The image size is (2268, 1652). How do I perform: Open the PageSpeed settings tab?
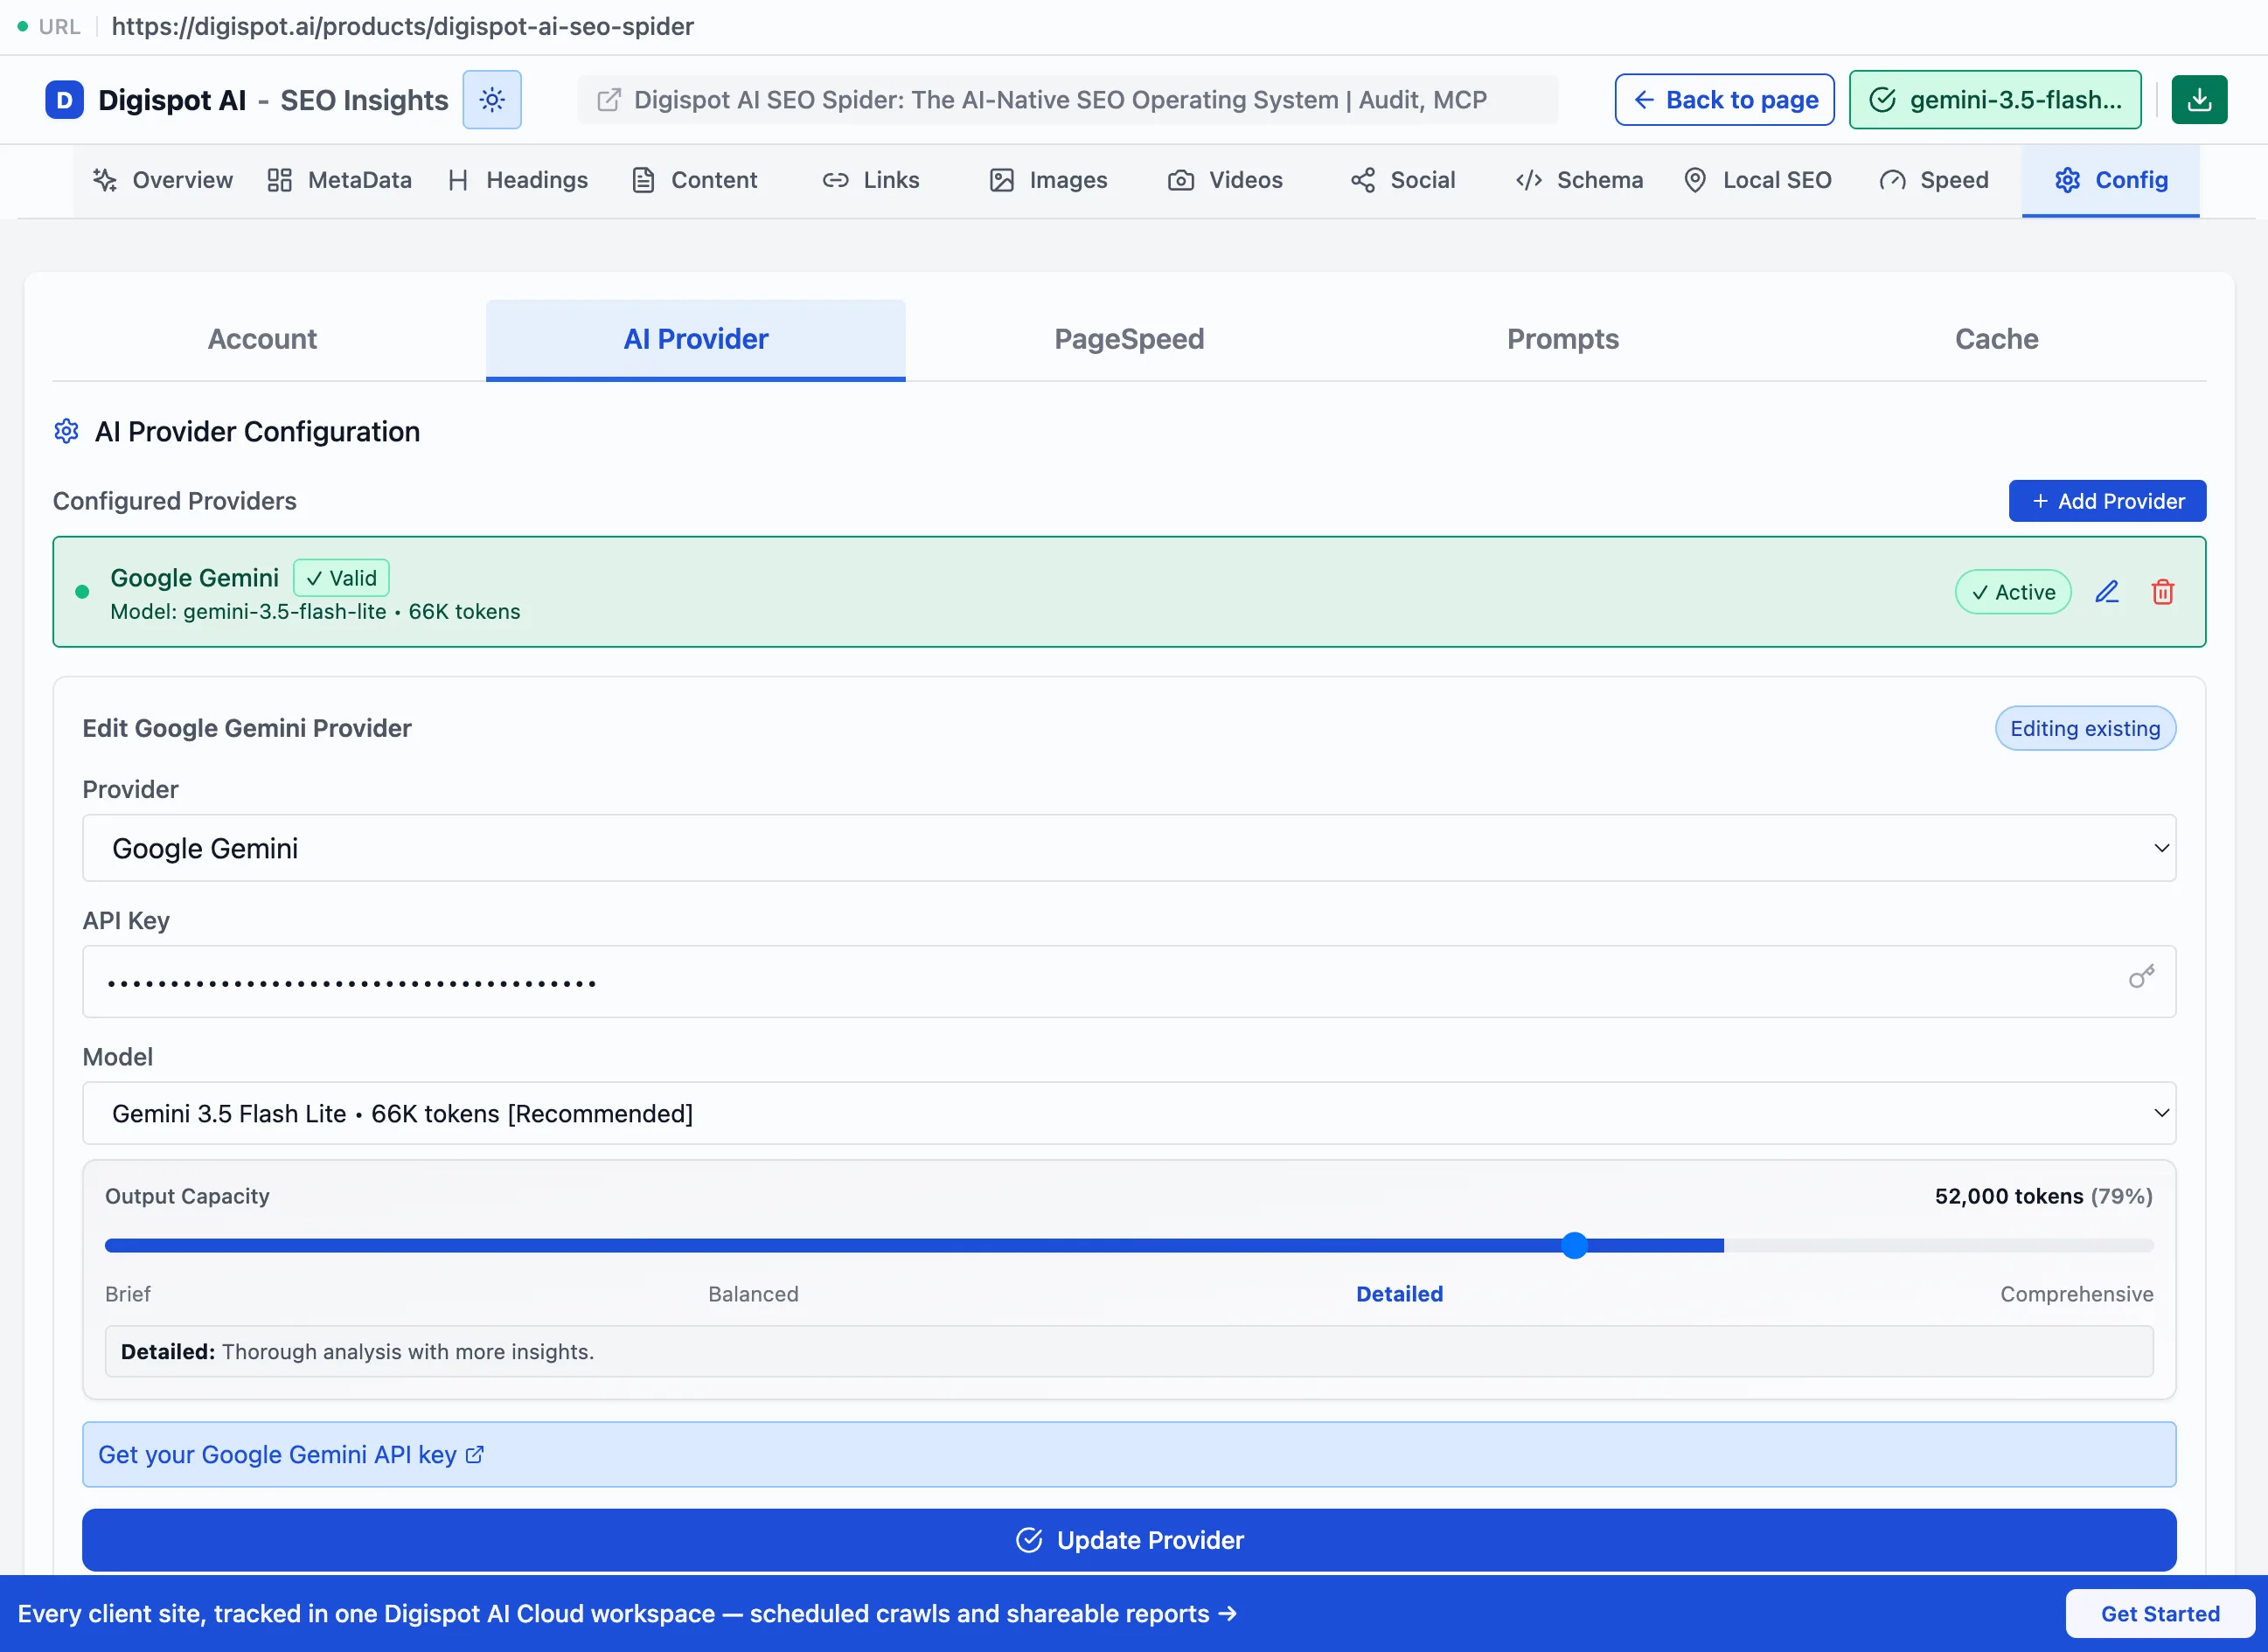tap(1129, 340)
